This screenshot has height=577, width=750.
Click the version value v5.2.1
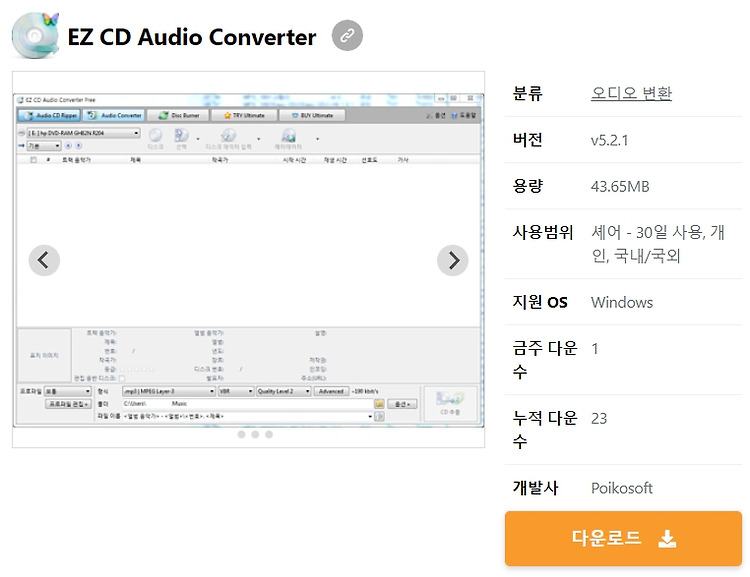609,140
